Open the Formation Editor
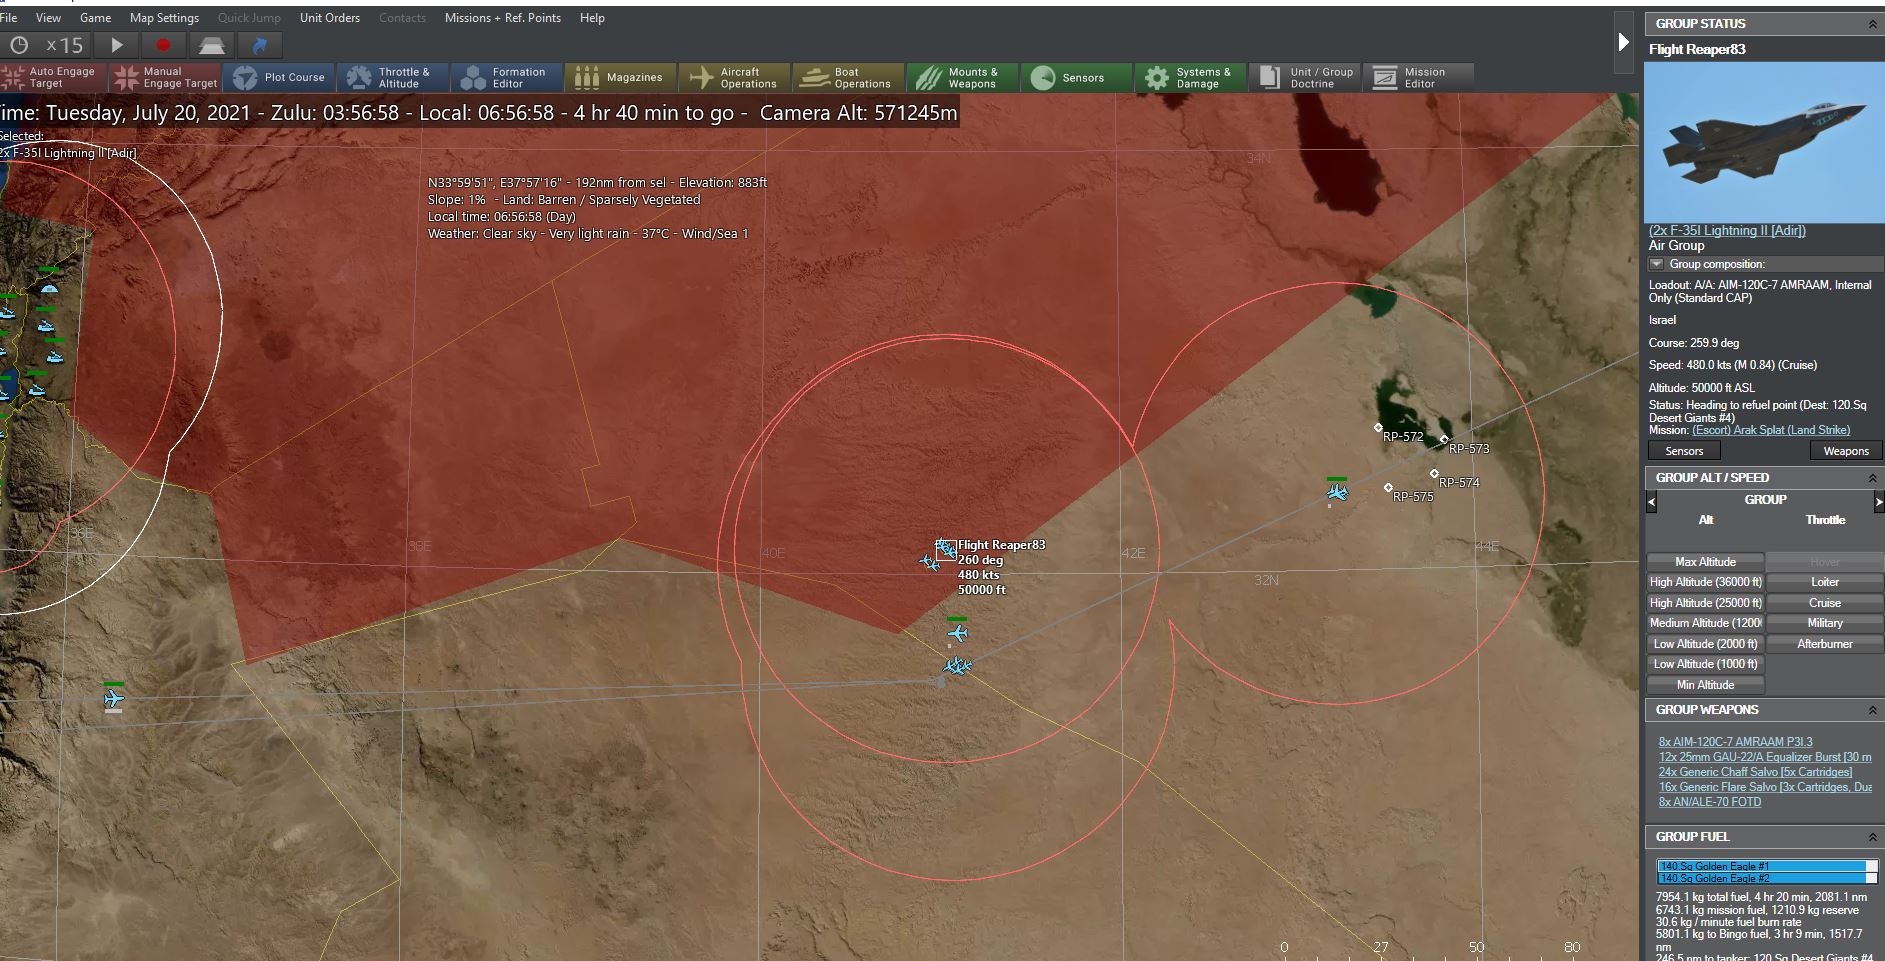Screen dimensions: 1885x961 click(x=506, y=77)
